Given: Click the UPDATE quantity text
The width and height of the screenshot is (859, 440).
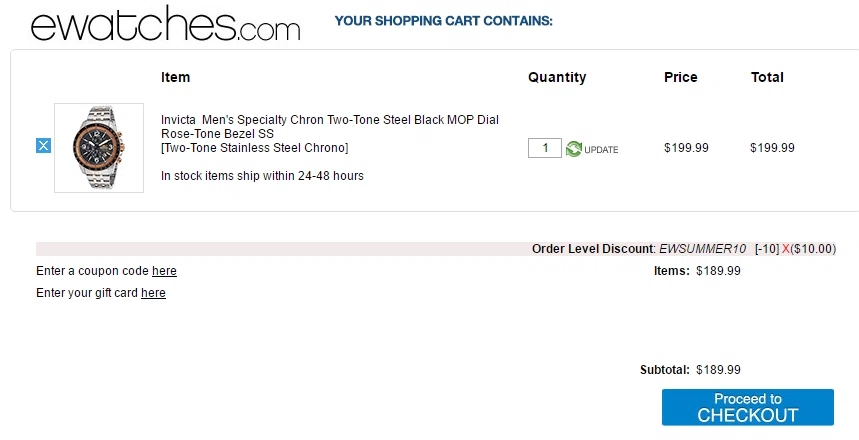Looking at the screenshot, I should (x=601, y=150).
